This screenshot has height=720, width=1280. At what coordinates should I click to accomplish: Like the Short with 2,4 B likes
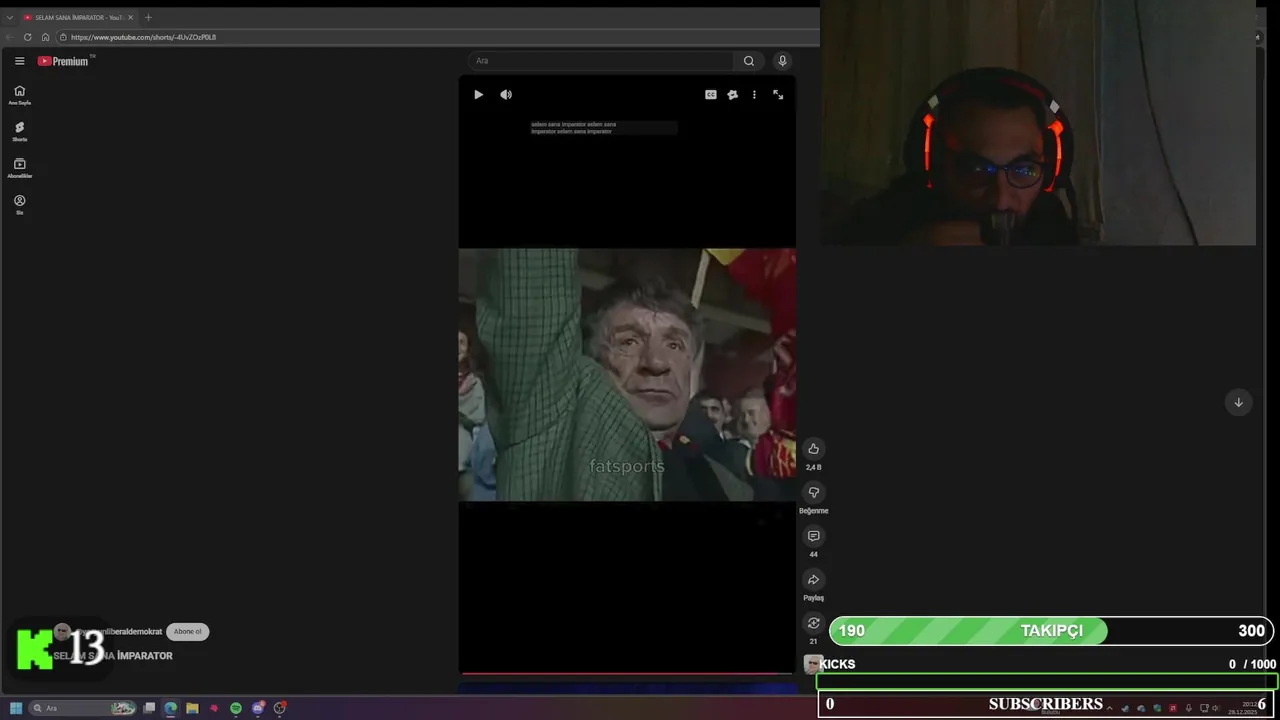pyautogui.click(x=813, y=449)
